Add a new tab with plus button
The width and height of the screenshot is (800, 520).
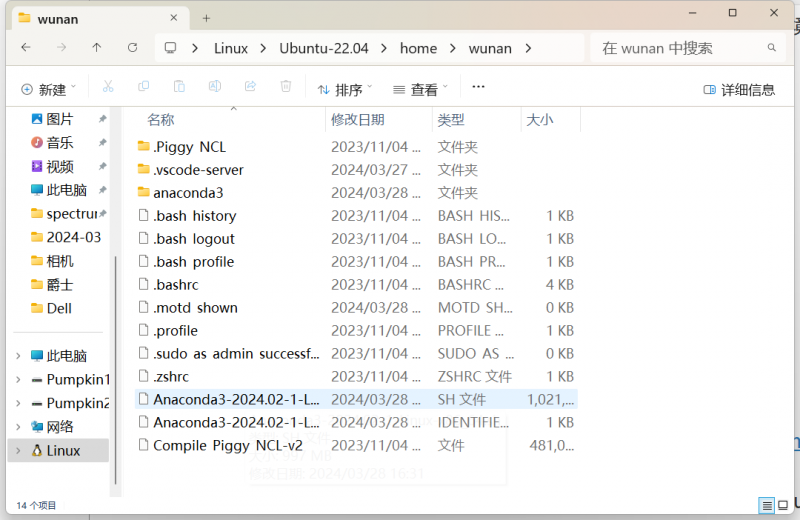click(206, 18)
